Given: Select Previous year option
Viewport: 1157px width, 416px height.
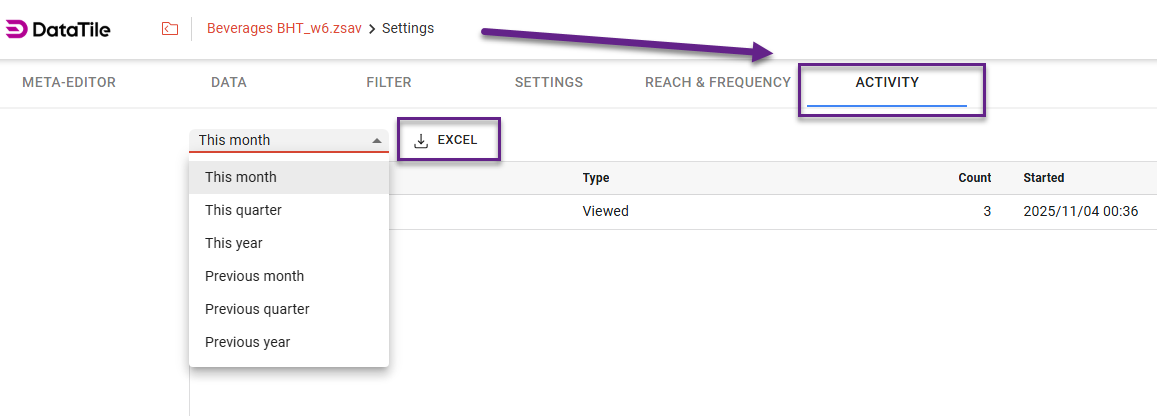Looking at the screenshot, I should (247, 342).
